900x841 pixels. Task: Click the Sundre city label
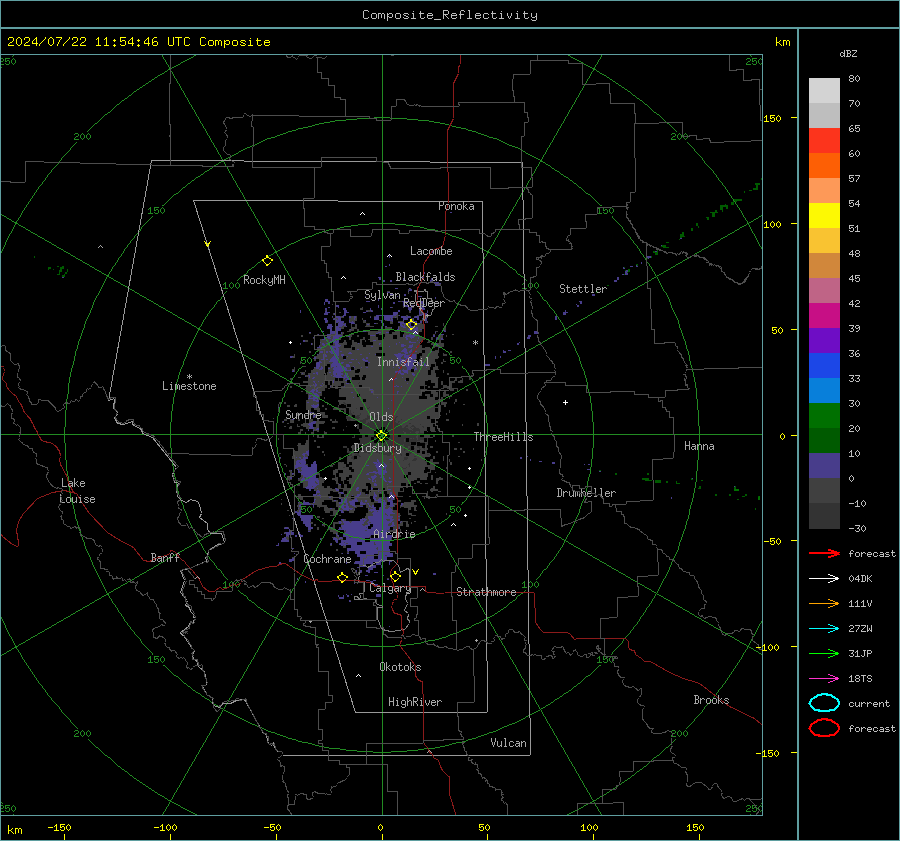(303, 414)
